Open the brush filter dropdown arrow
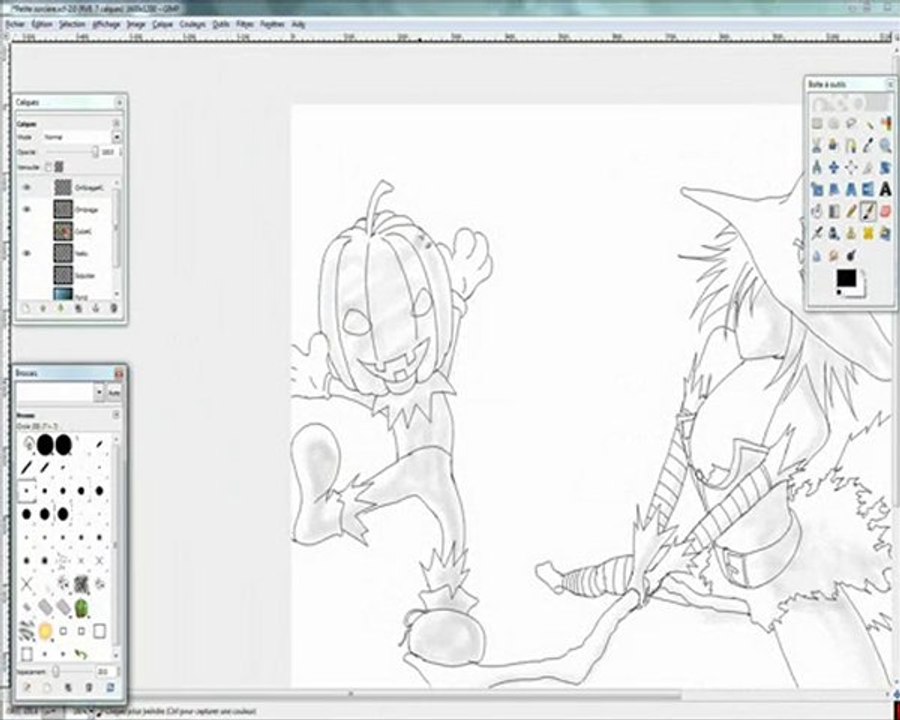This screenshot has width=900, height=720. coord(99,393)
